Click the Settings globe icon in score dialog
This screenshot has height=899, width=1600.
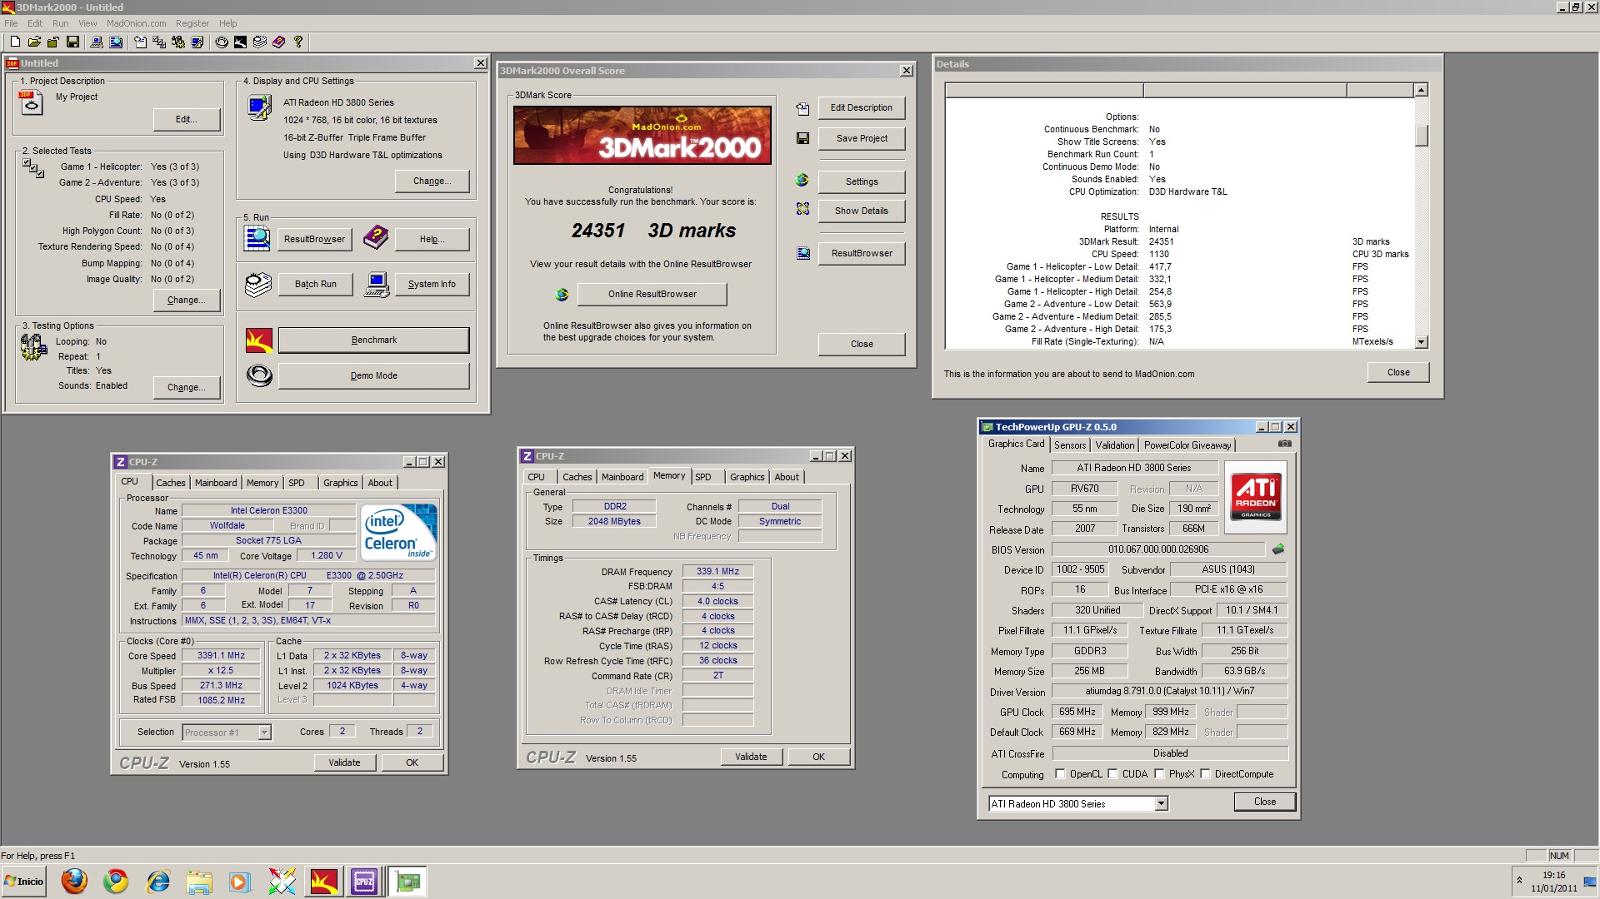[x=802, y=181]
